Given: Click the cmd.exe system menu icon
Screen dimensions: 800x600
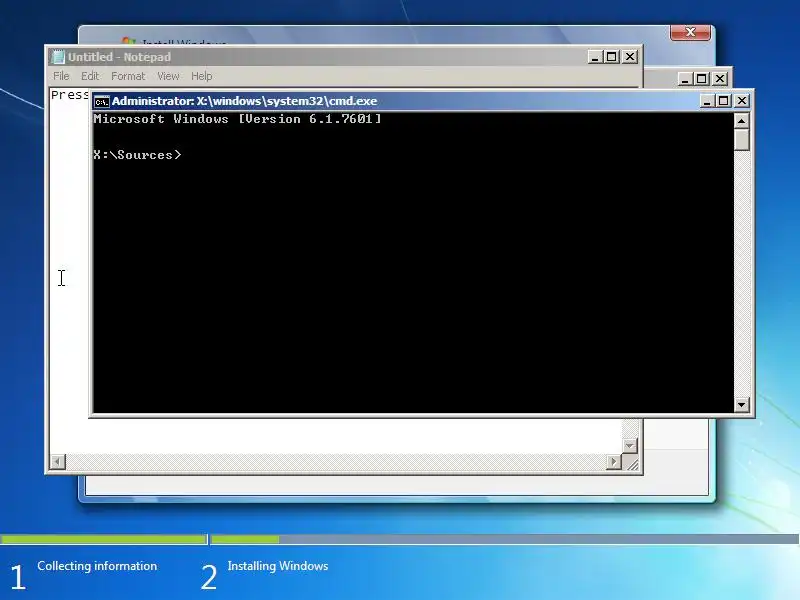Looking at the screenshot, I should (102, 102).
